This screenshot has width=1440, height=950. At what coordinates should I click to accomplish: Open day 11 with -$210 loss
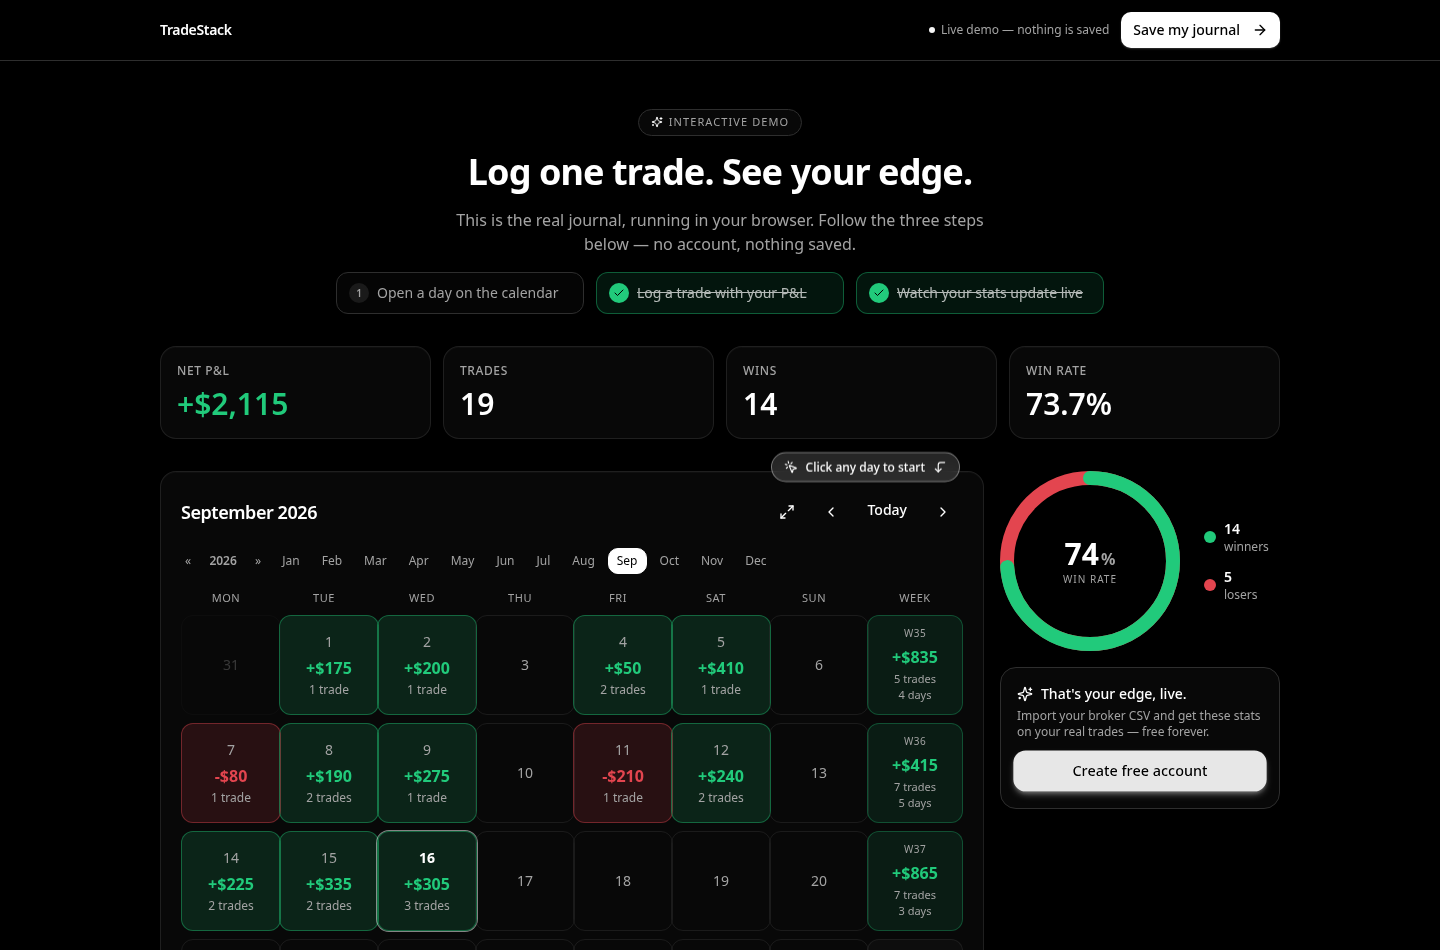pos(623,773)
